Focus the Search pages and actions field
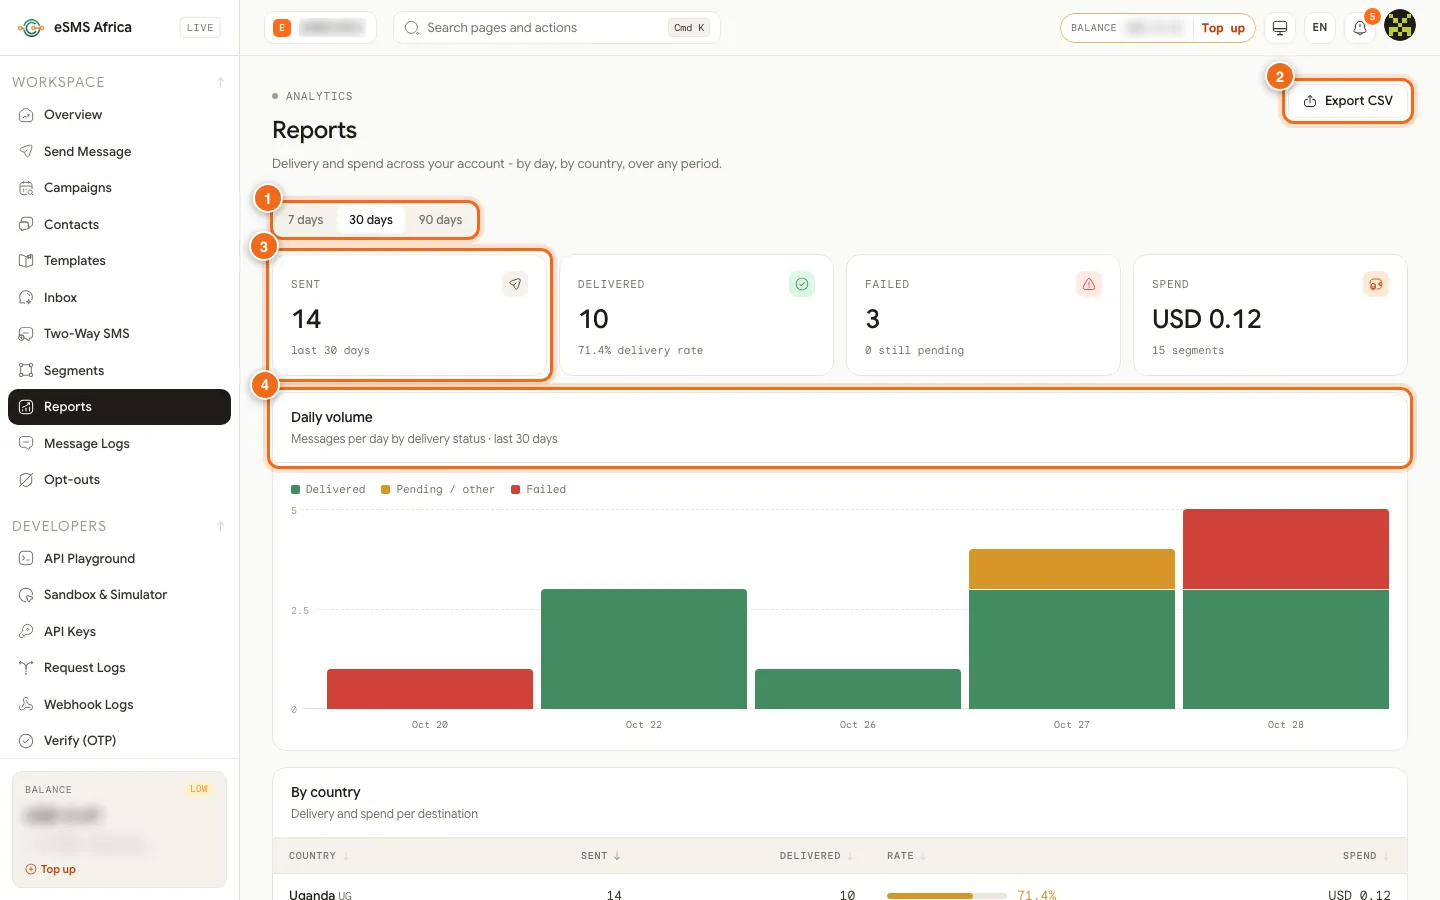The image size is (1440, 900). pyautogui.click(x=557, y=28)
